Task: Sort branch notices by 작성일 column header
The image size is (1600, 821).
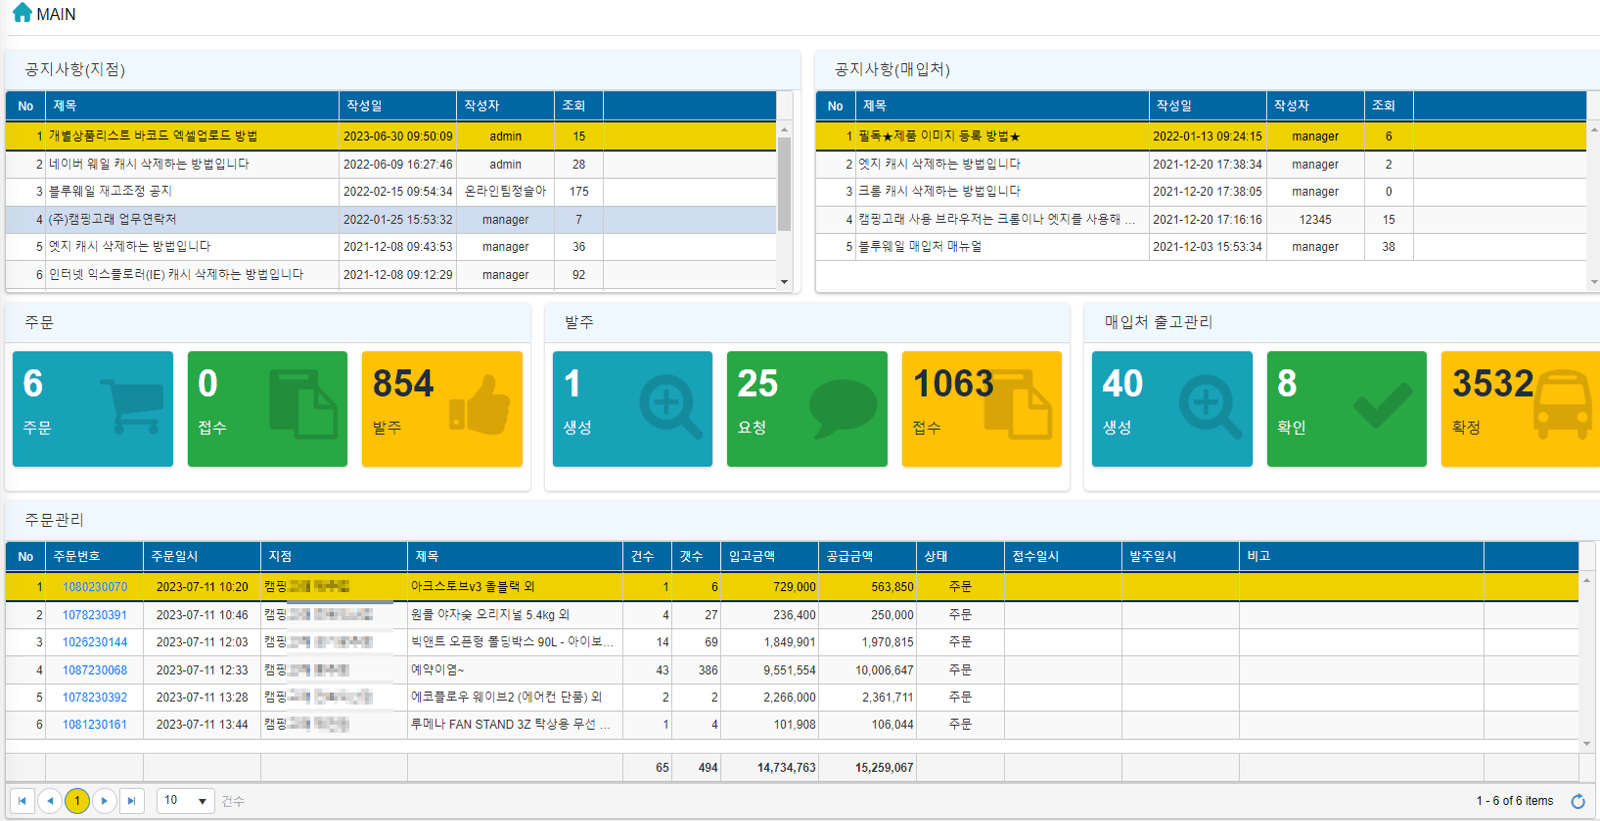Action: pos(365,106)
